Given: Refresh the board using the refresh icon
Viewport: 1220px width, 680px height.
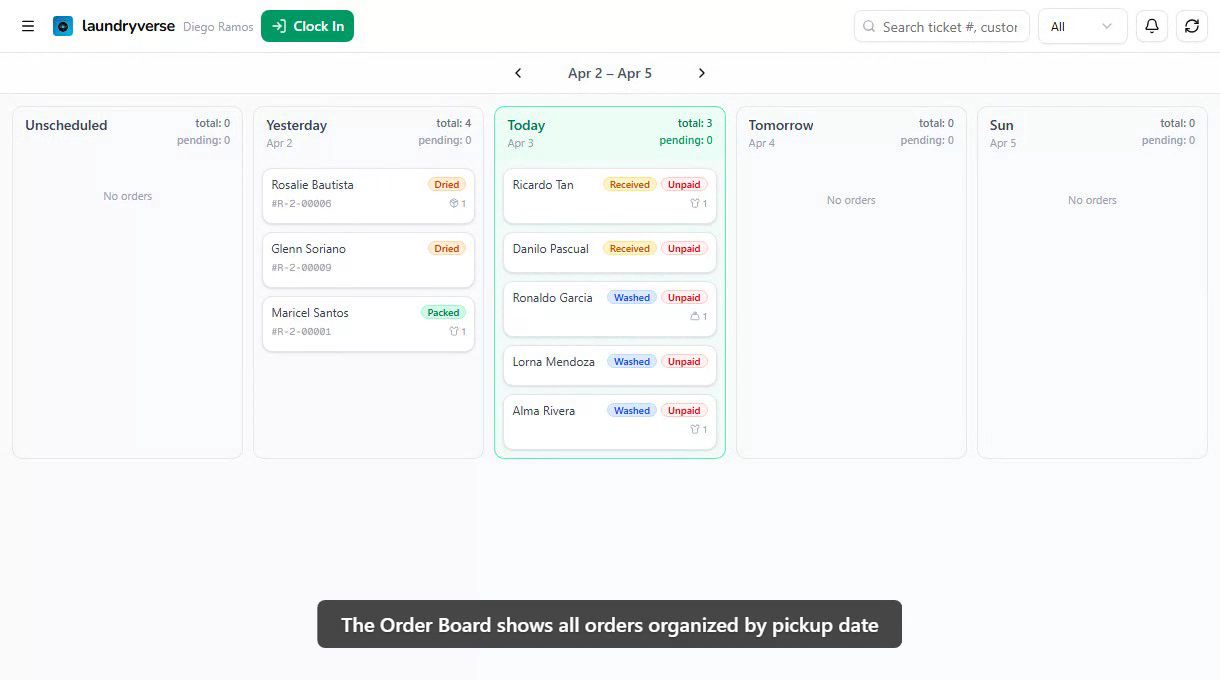Looking at the screenshot, I should point(1191,26).
